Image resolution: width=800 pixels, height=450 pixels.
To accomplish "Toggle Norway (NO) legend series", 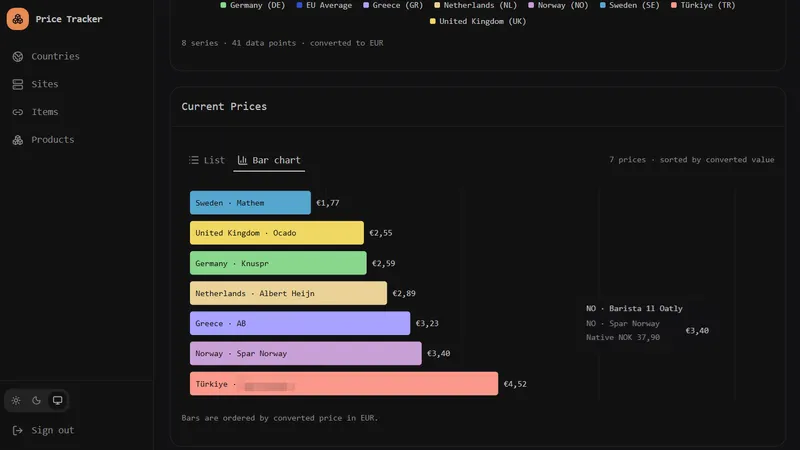I will [x=558, y=5].
